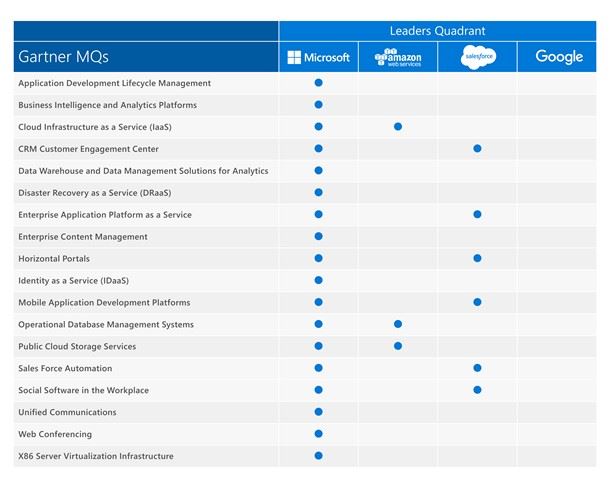
Task: Click Amazon dot for Operational Database Management
Action: click(398, 324)
